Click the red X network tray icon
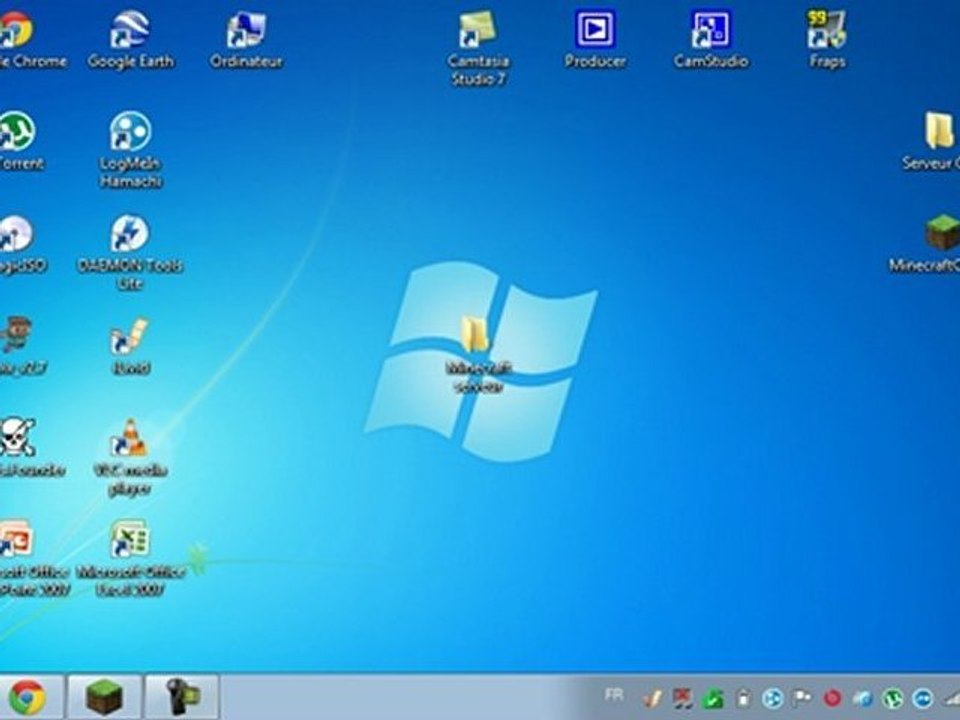The image size is (960, 720). (683, 698)
